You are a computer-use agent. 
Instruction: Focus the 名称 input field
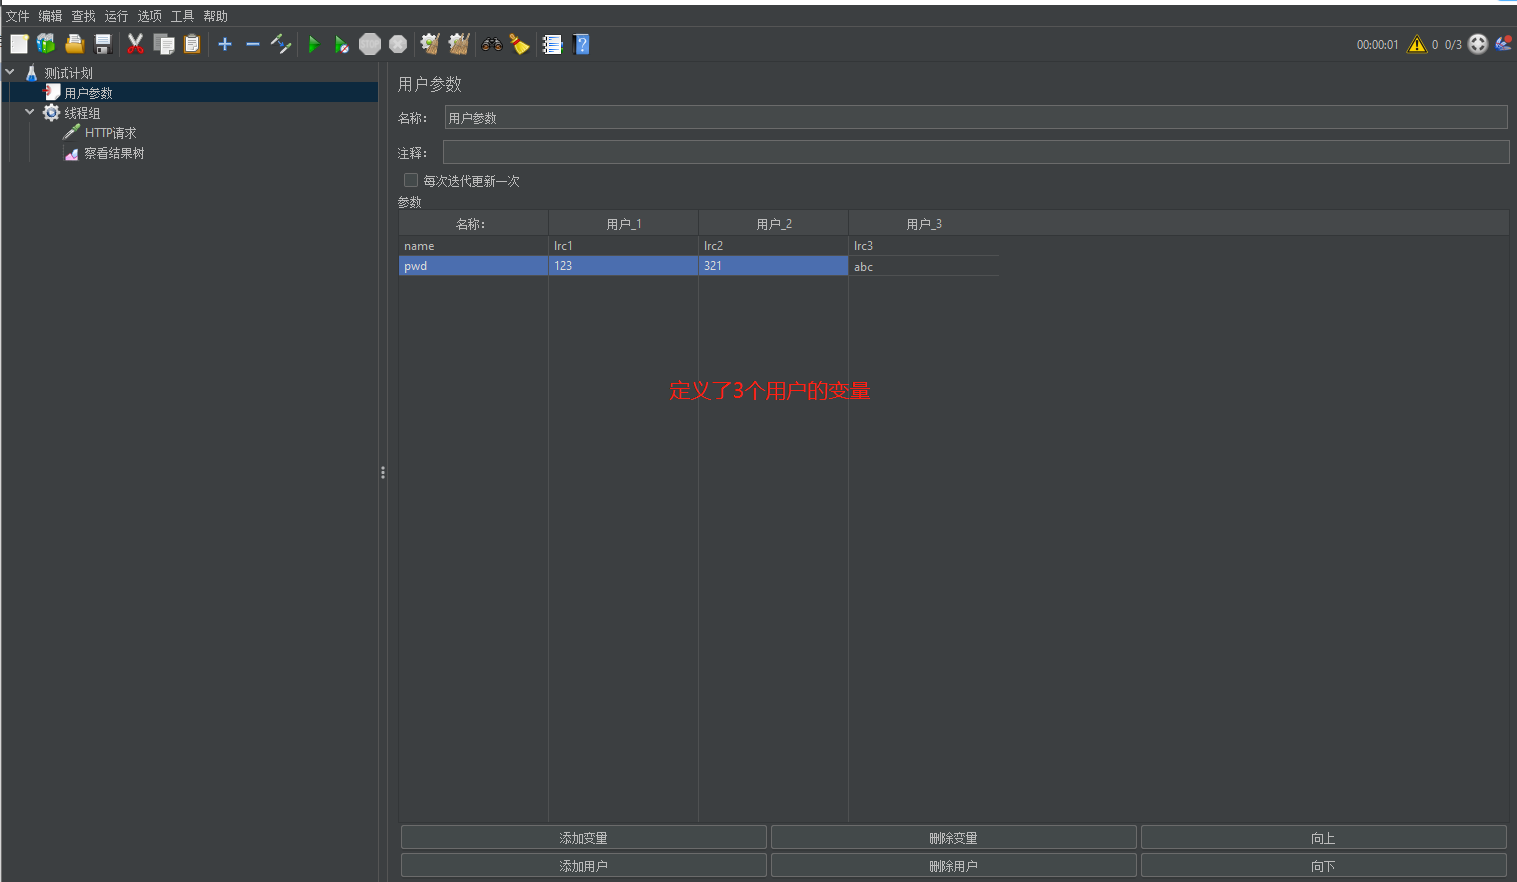click(x=976, y=117)
